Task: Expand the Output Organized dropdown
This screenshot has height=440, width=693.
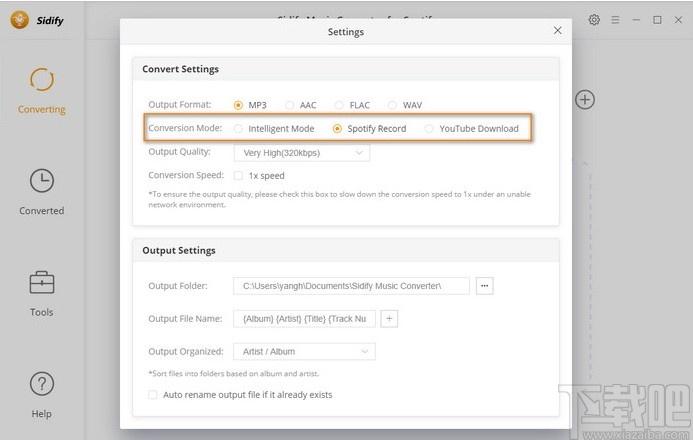Action: [305, 352]
